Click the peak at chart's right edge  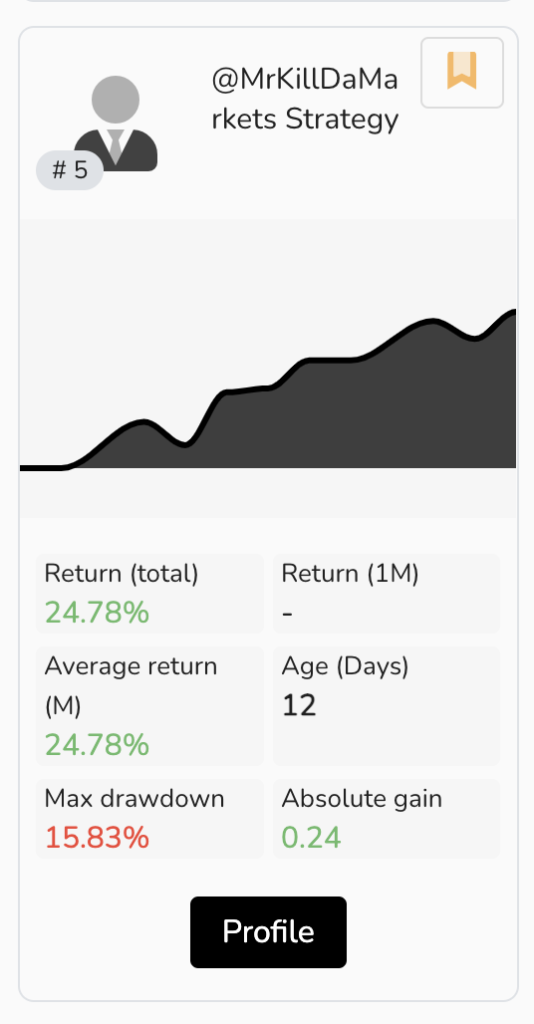512,313
